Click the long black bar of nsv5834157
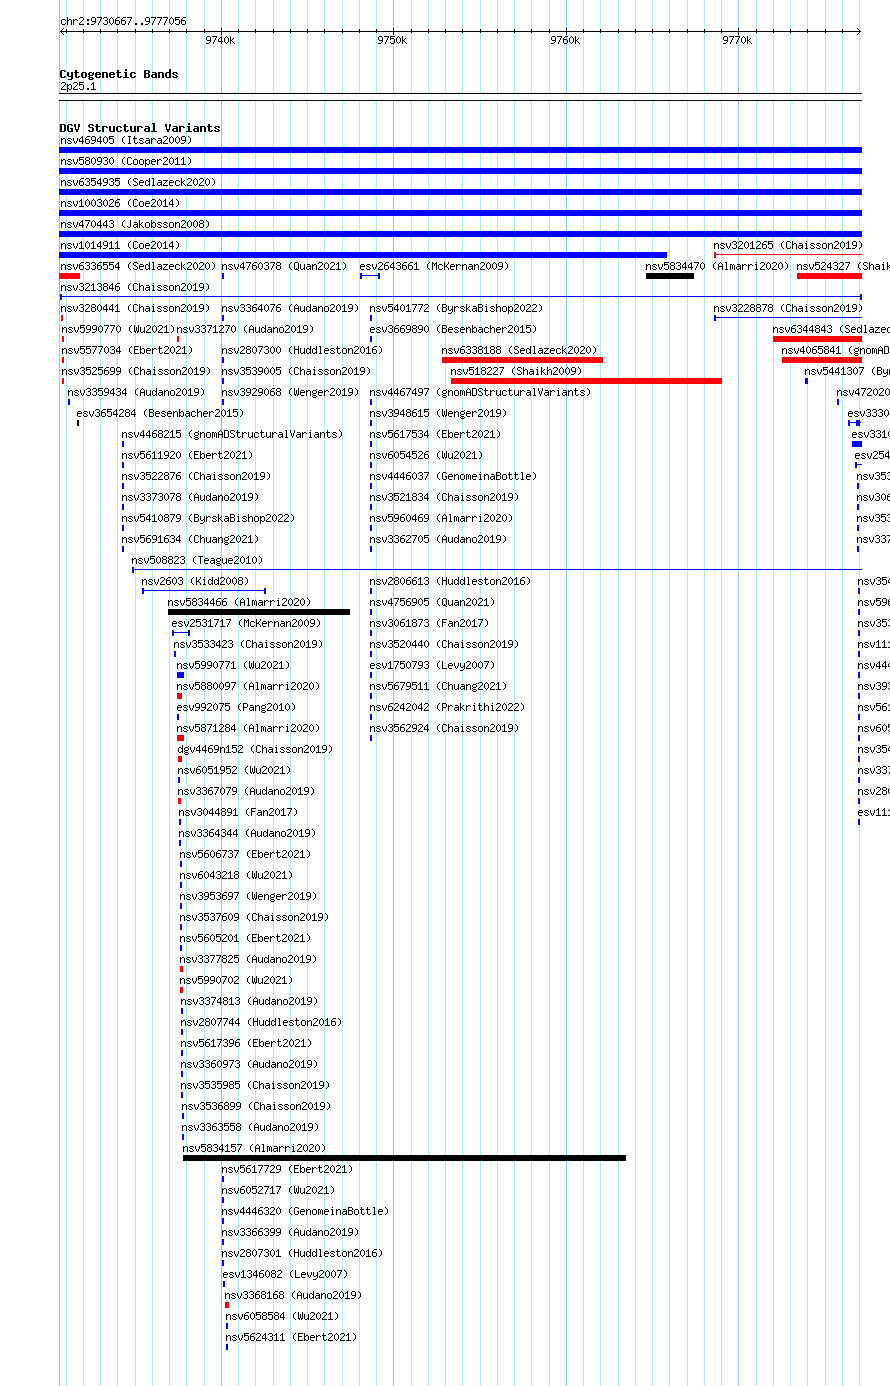The height and width of the screenshot is (1386, 890). [x=404, y=1158]
